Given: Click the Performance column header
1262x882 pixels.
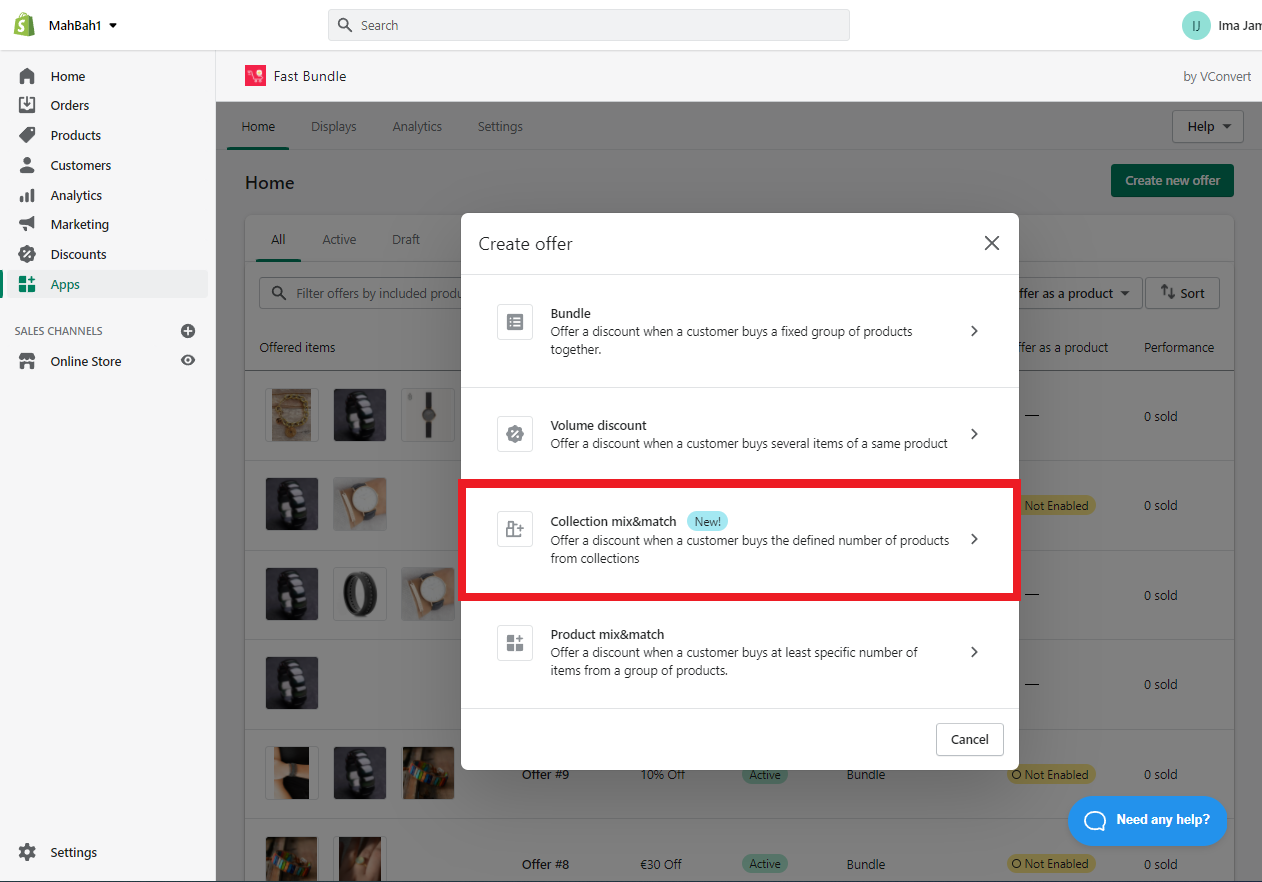Looking at the screenshot, I should click(1179, 348).
